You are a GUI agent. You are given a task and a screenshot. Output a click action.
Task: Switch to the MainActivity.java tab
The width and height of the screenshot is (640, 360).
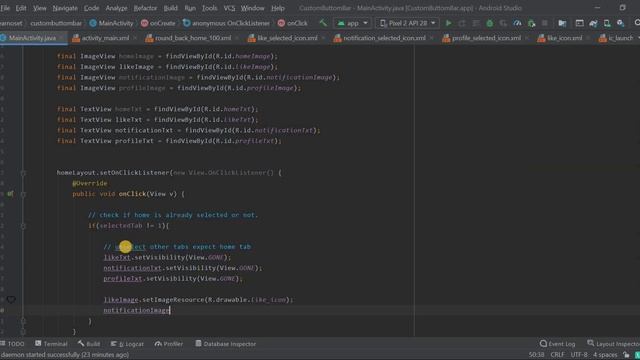[x=32, y=38]
